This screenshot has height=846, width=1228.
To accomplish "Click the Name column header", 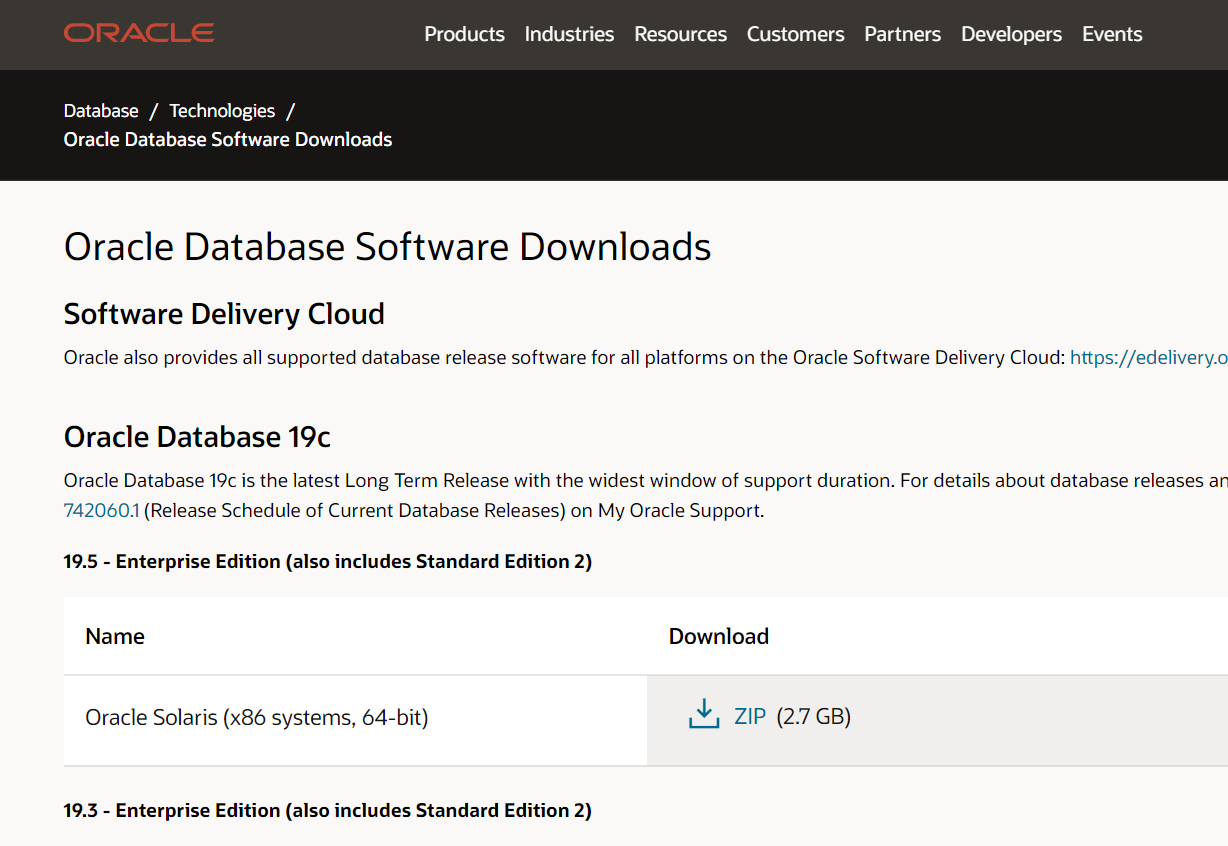I will click(115, 637).
